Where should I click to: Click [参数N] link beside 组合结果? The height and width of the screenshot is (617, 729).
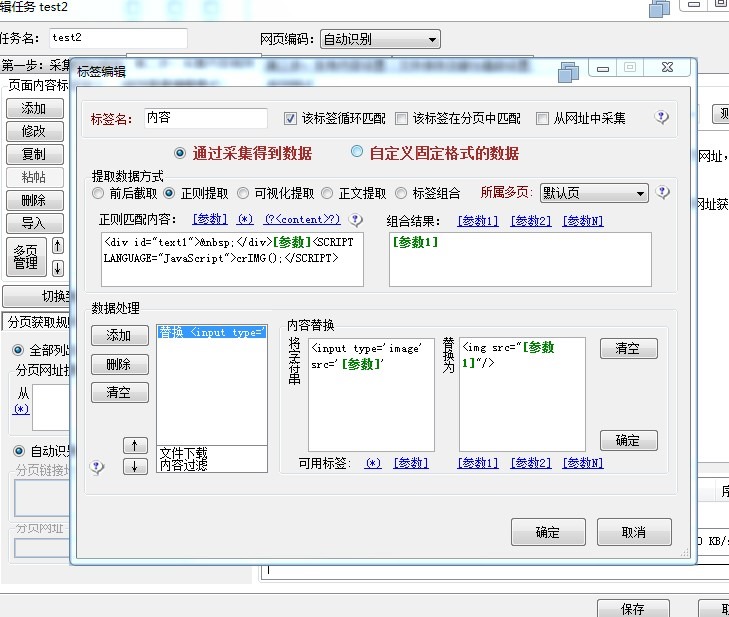[x=583, y=221]
